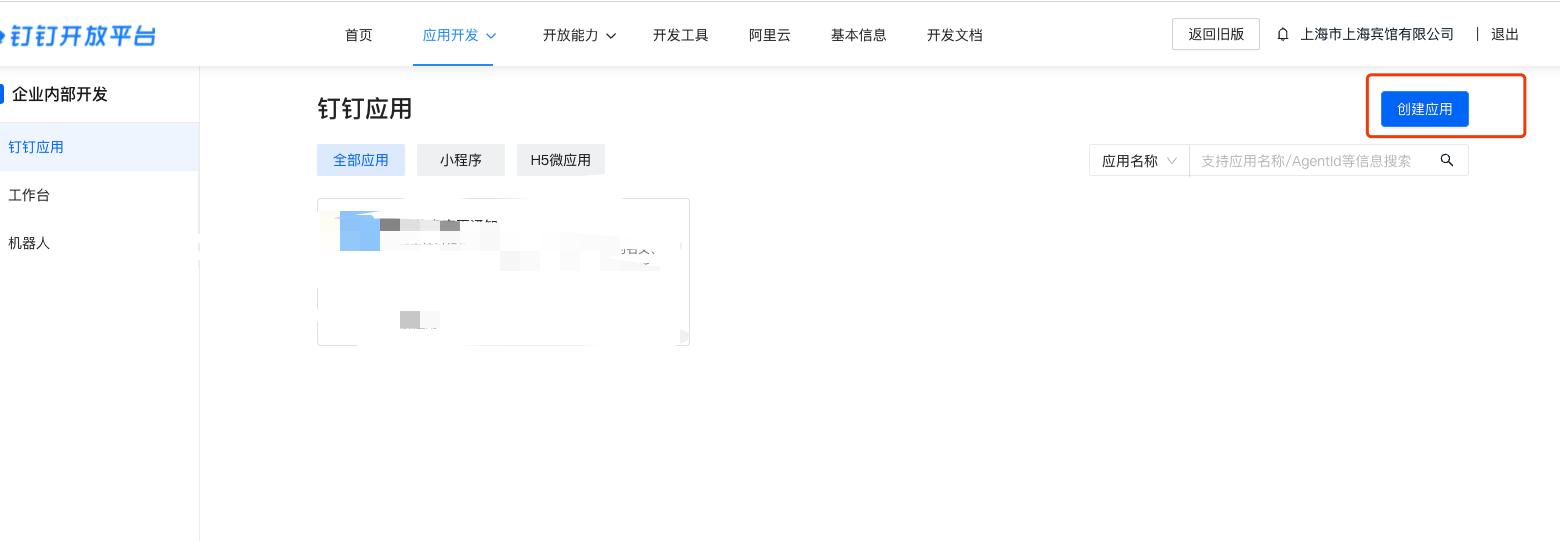The image size is (1560, 541).
Task: Expand the 应用开发 dropdown menu
Action: click(460, 35)
